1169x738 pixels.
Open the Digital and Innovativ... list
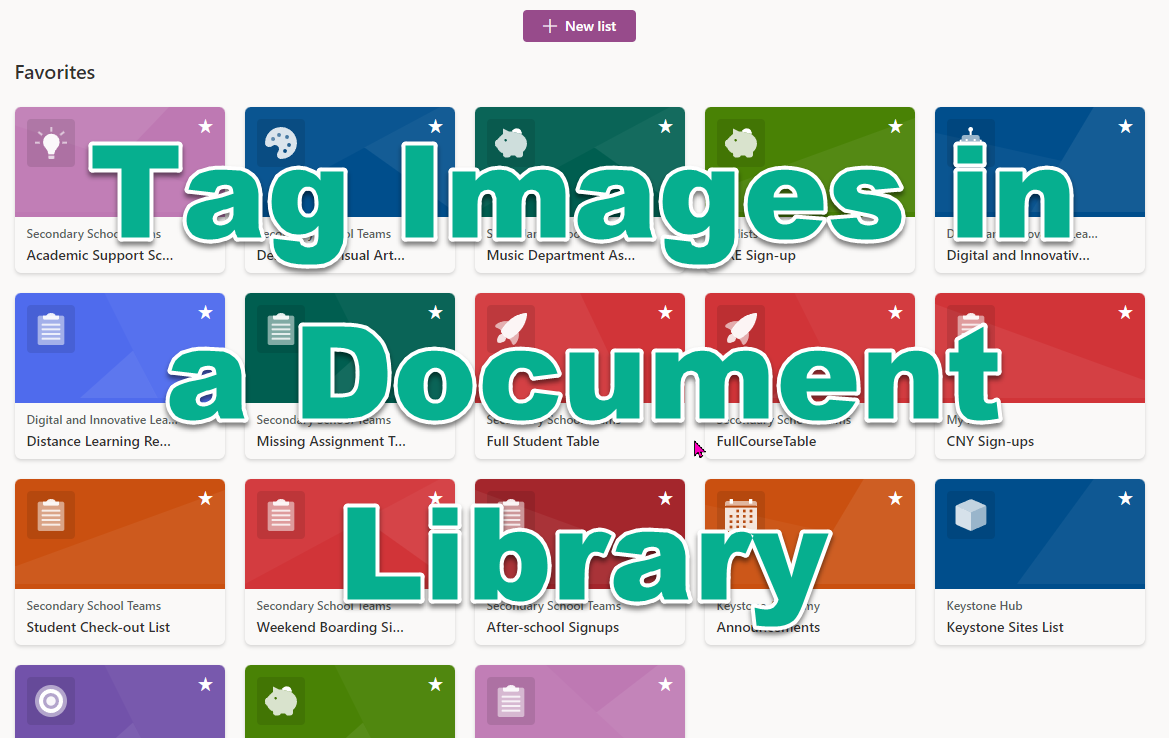1018,255
